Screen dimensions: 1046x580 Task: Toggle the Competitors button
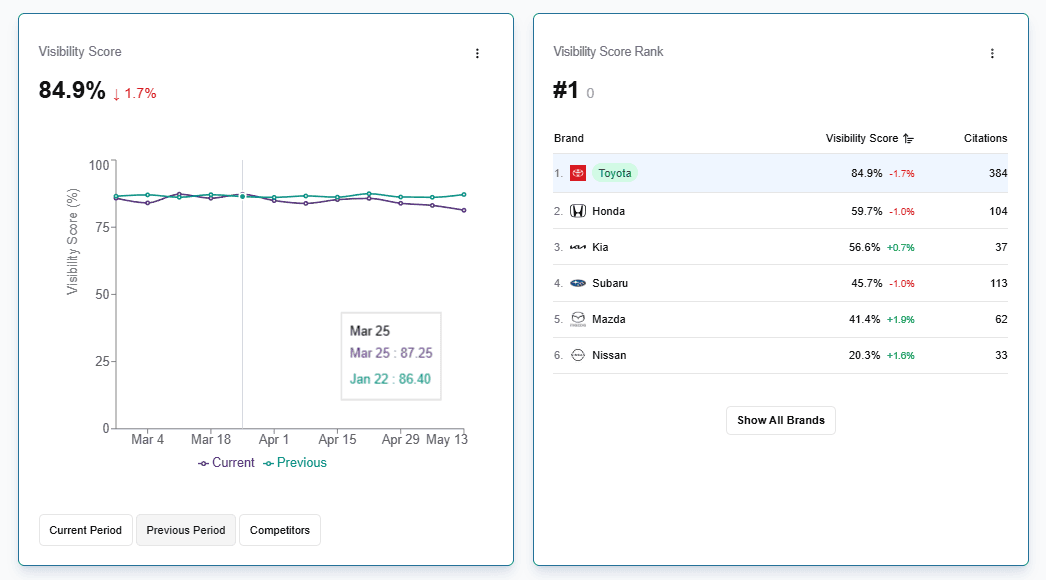280,530
